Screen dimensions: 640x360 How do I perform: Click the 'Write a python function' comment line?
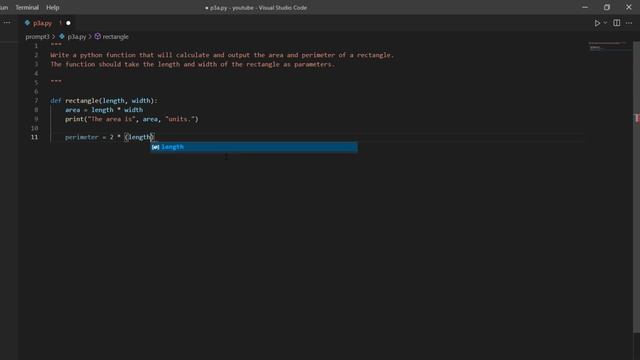[x=222, y=55]
